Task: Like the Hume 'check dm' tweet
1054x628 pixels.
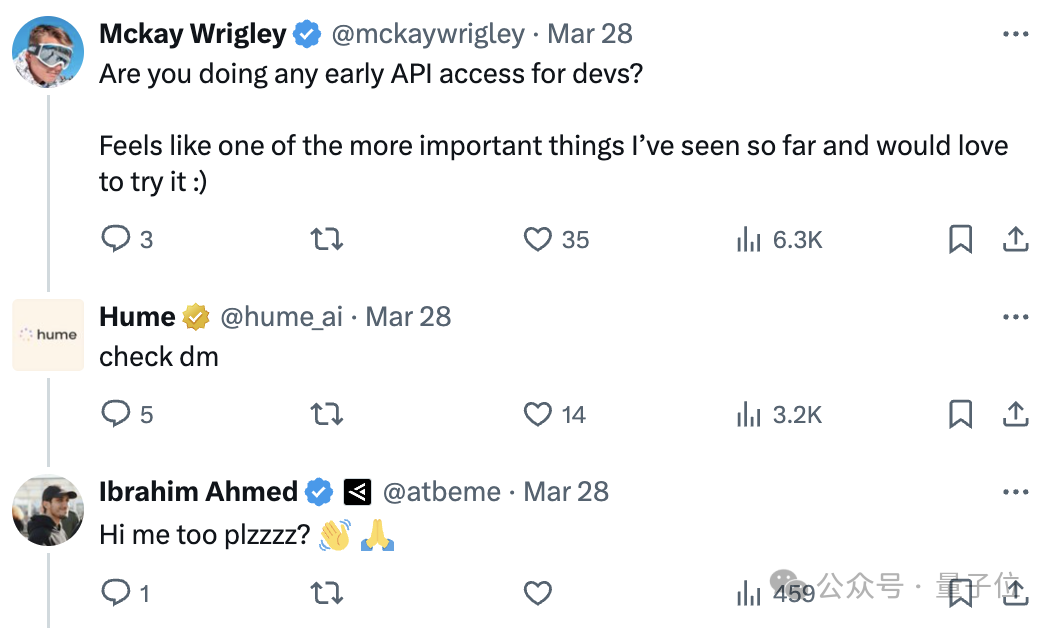Action: 538,414
